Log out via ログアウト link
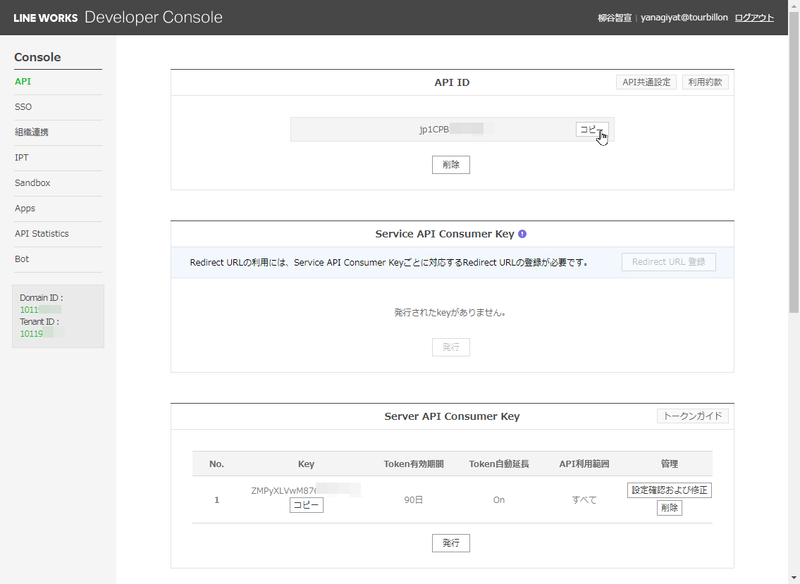Viewport: 800px width, 584px height. point(754,18)
